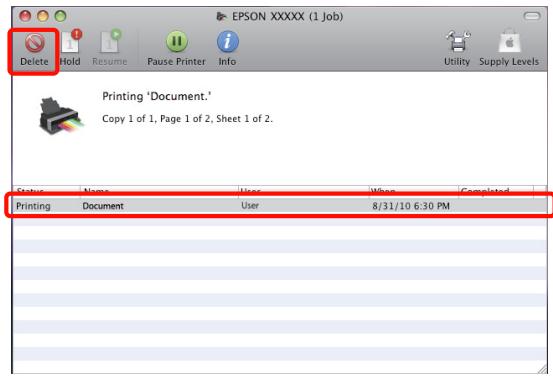Hold the selected print job
Image resolution: width=553 pixels, height=376 pixels.
pos(70,49)
